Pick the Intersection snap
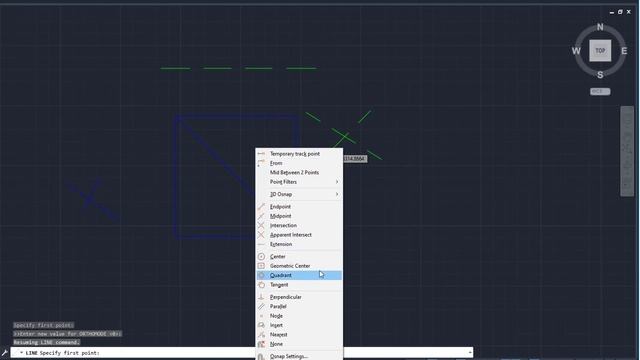Image resolution: width=640 pixels, height=360 pixels. click(299, 226)
